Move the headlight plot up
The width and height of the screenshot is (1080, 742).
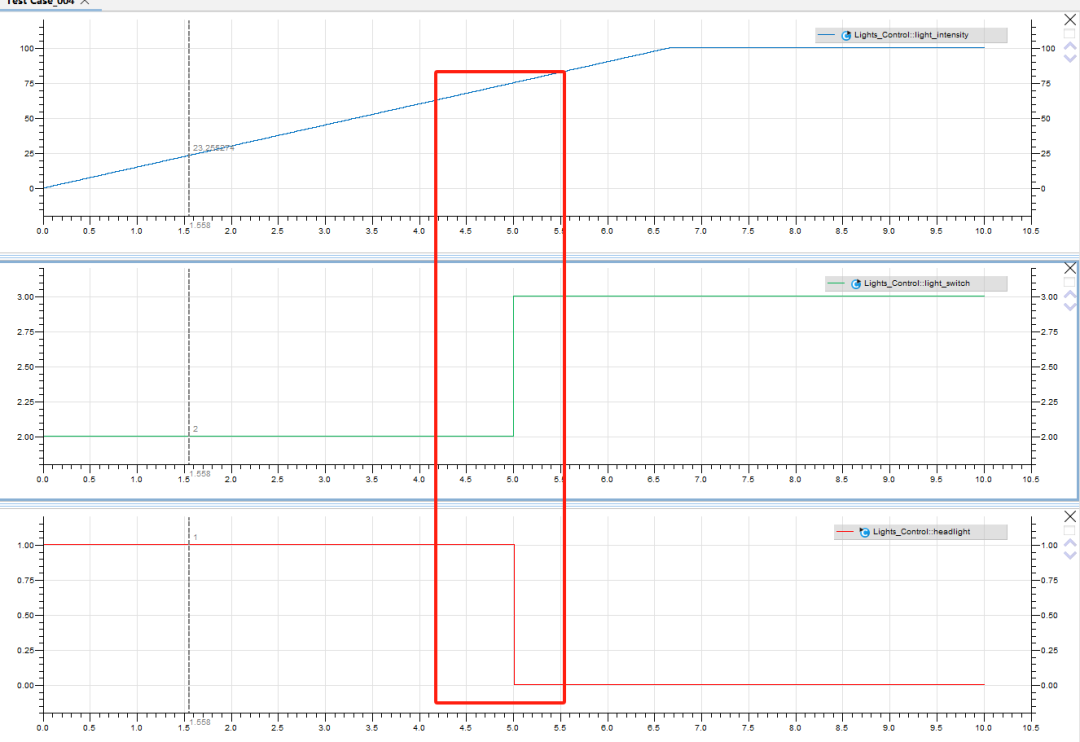click(x=1070, y=543)
